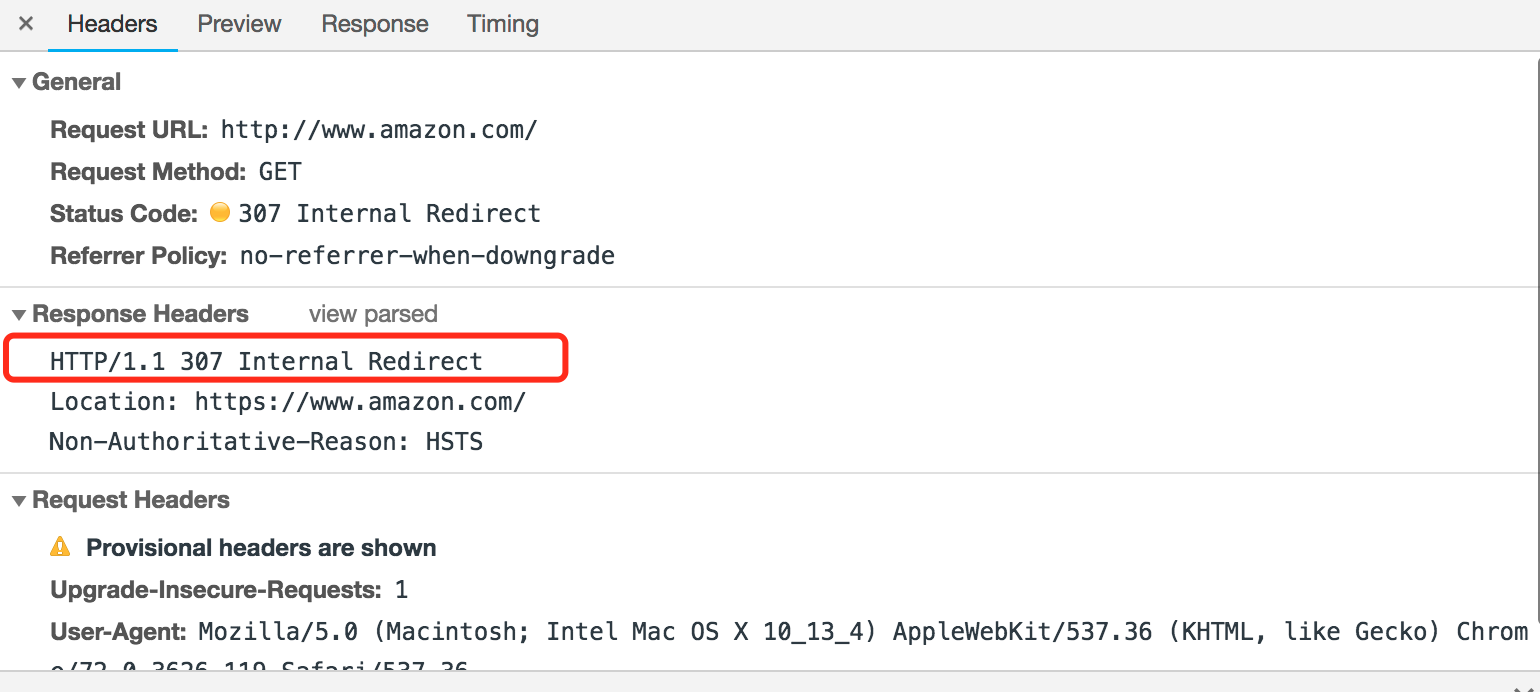Open the Timing tab
This screenshot has height=692, width=1540.
(x=502, y=24)
